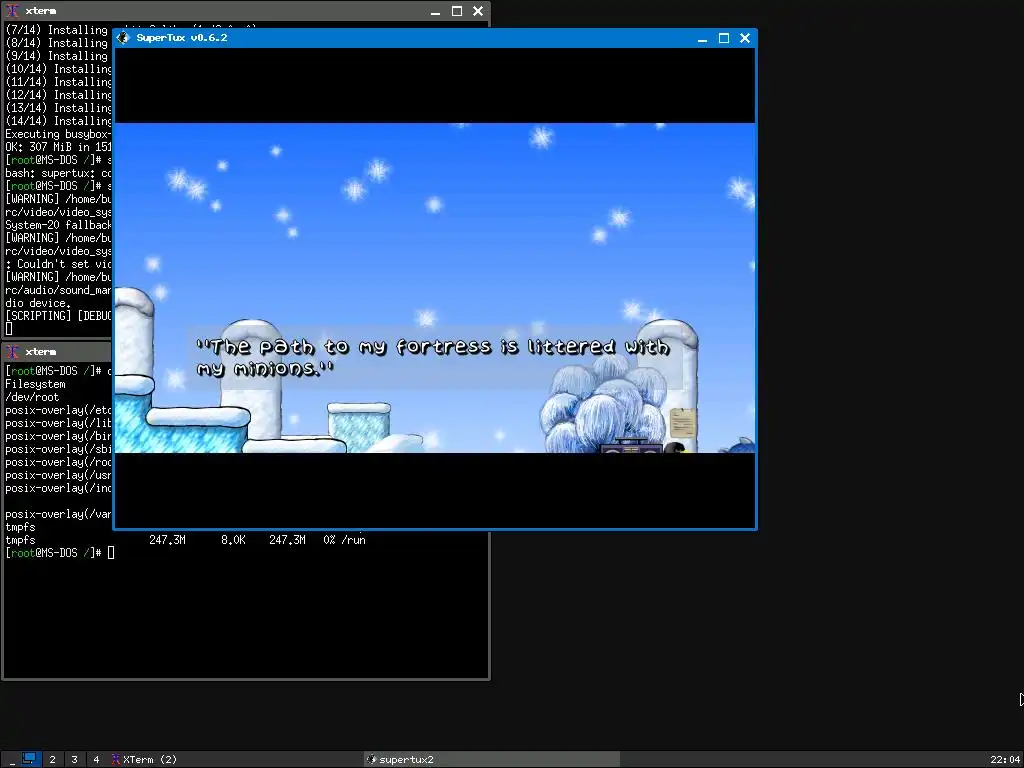Viewport: 1024px width, 768px height.
Task: Click 'OK: 307 MiB in 151' line in top xterm
Action: coord(58,147)
